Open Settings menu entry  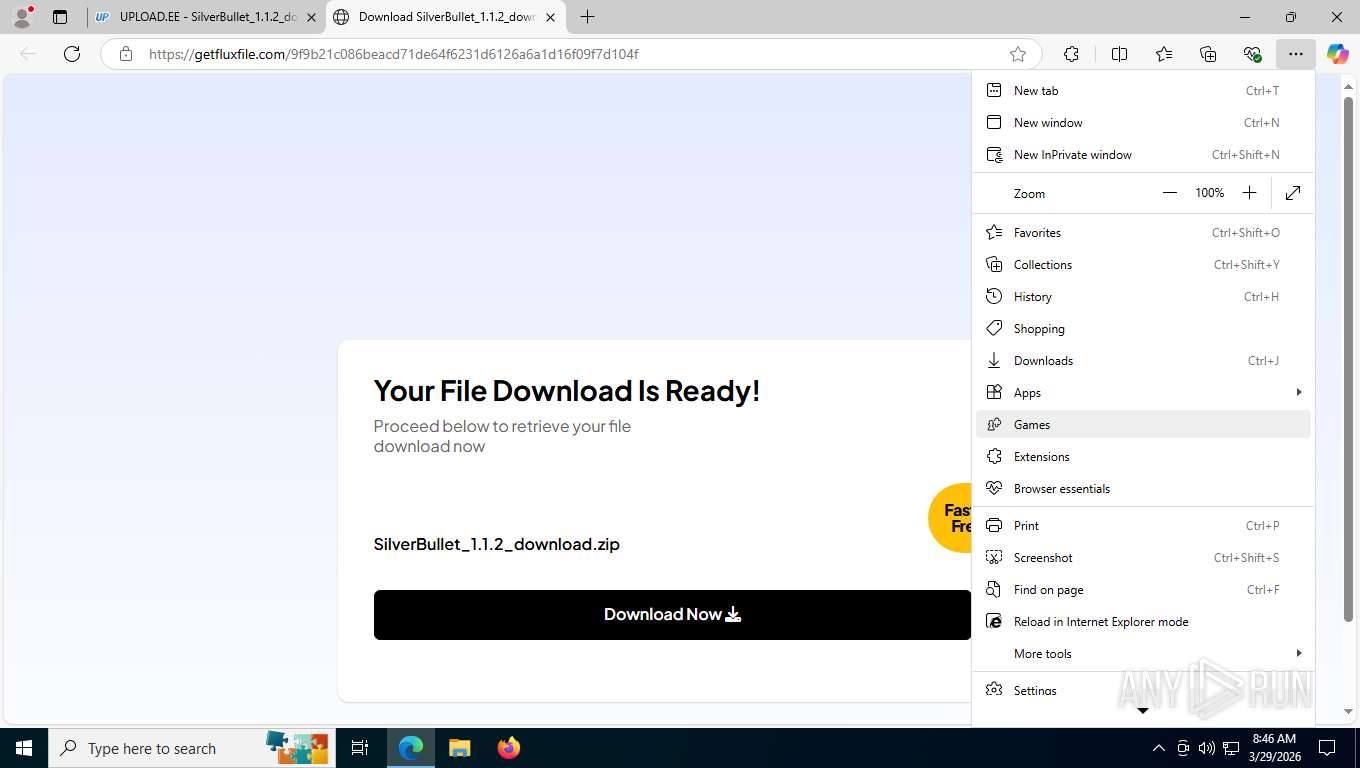coord(1143,690)
